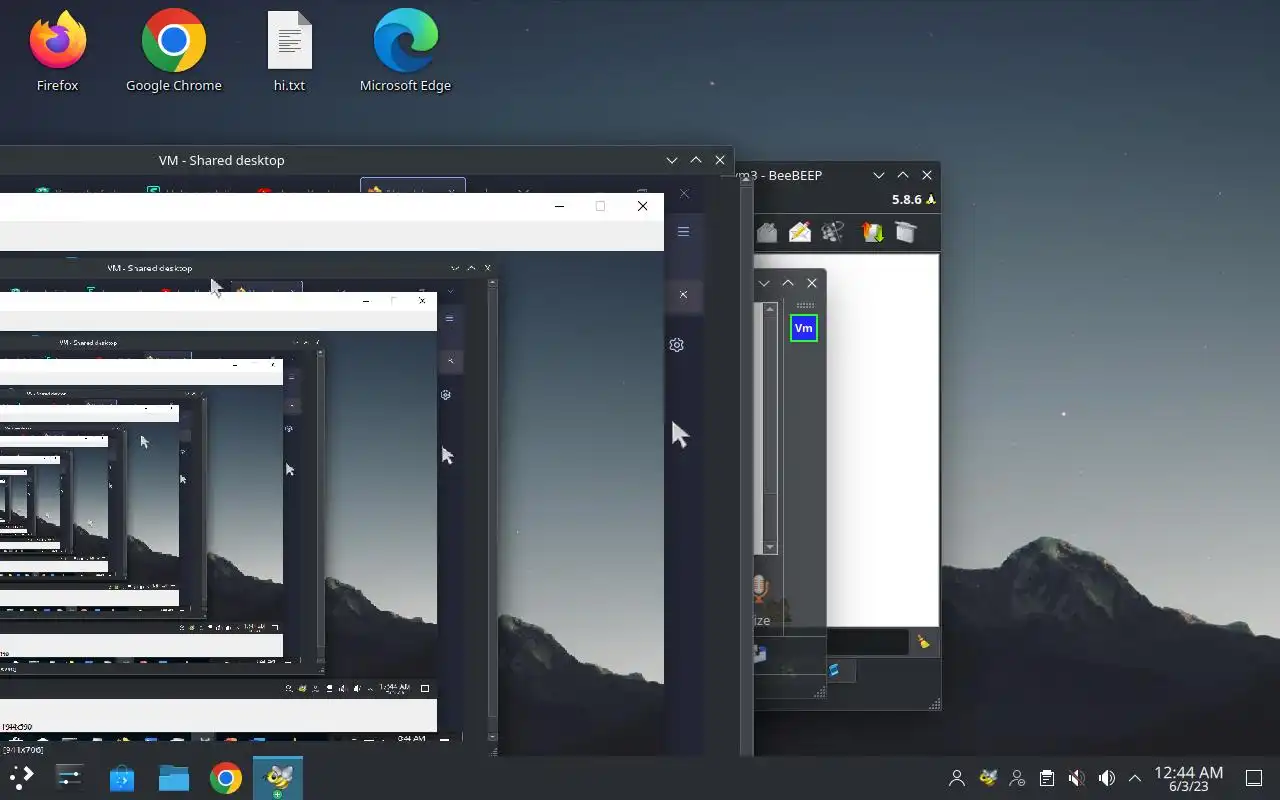Open the volume control in system tray
Image resolution: width=1280 pixels, height=800 pixels.
point(1107,778)
